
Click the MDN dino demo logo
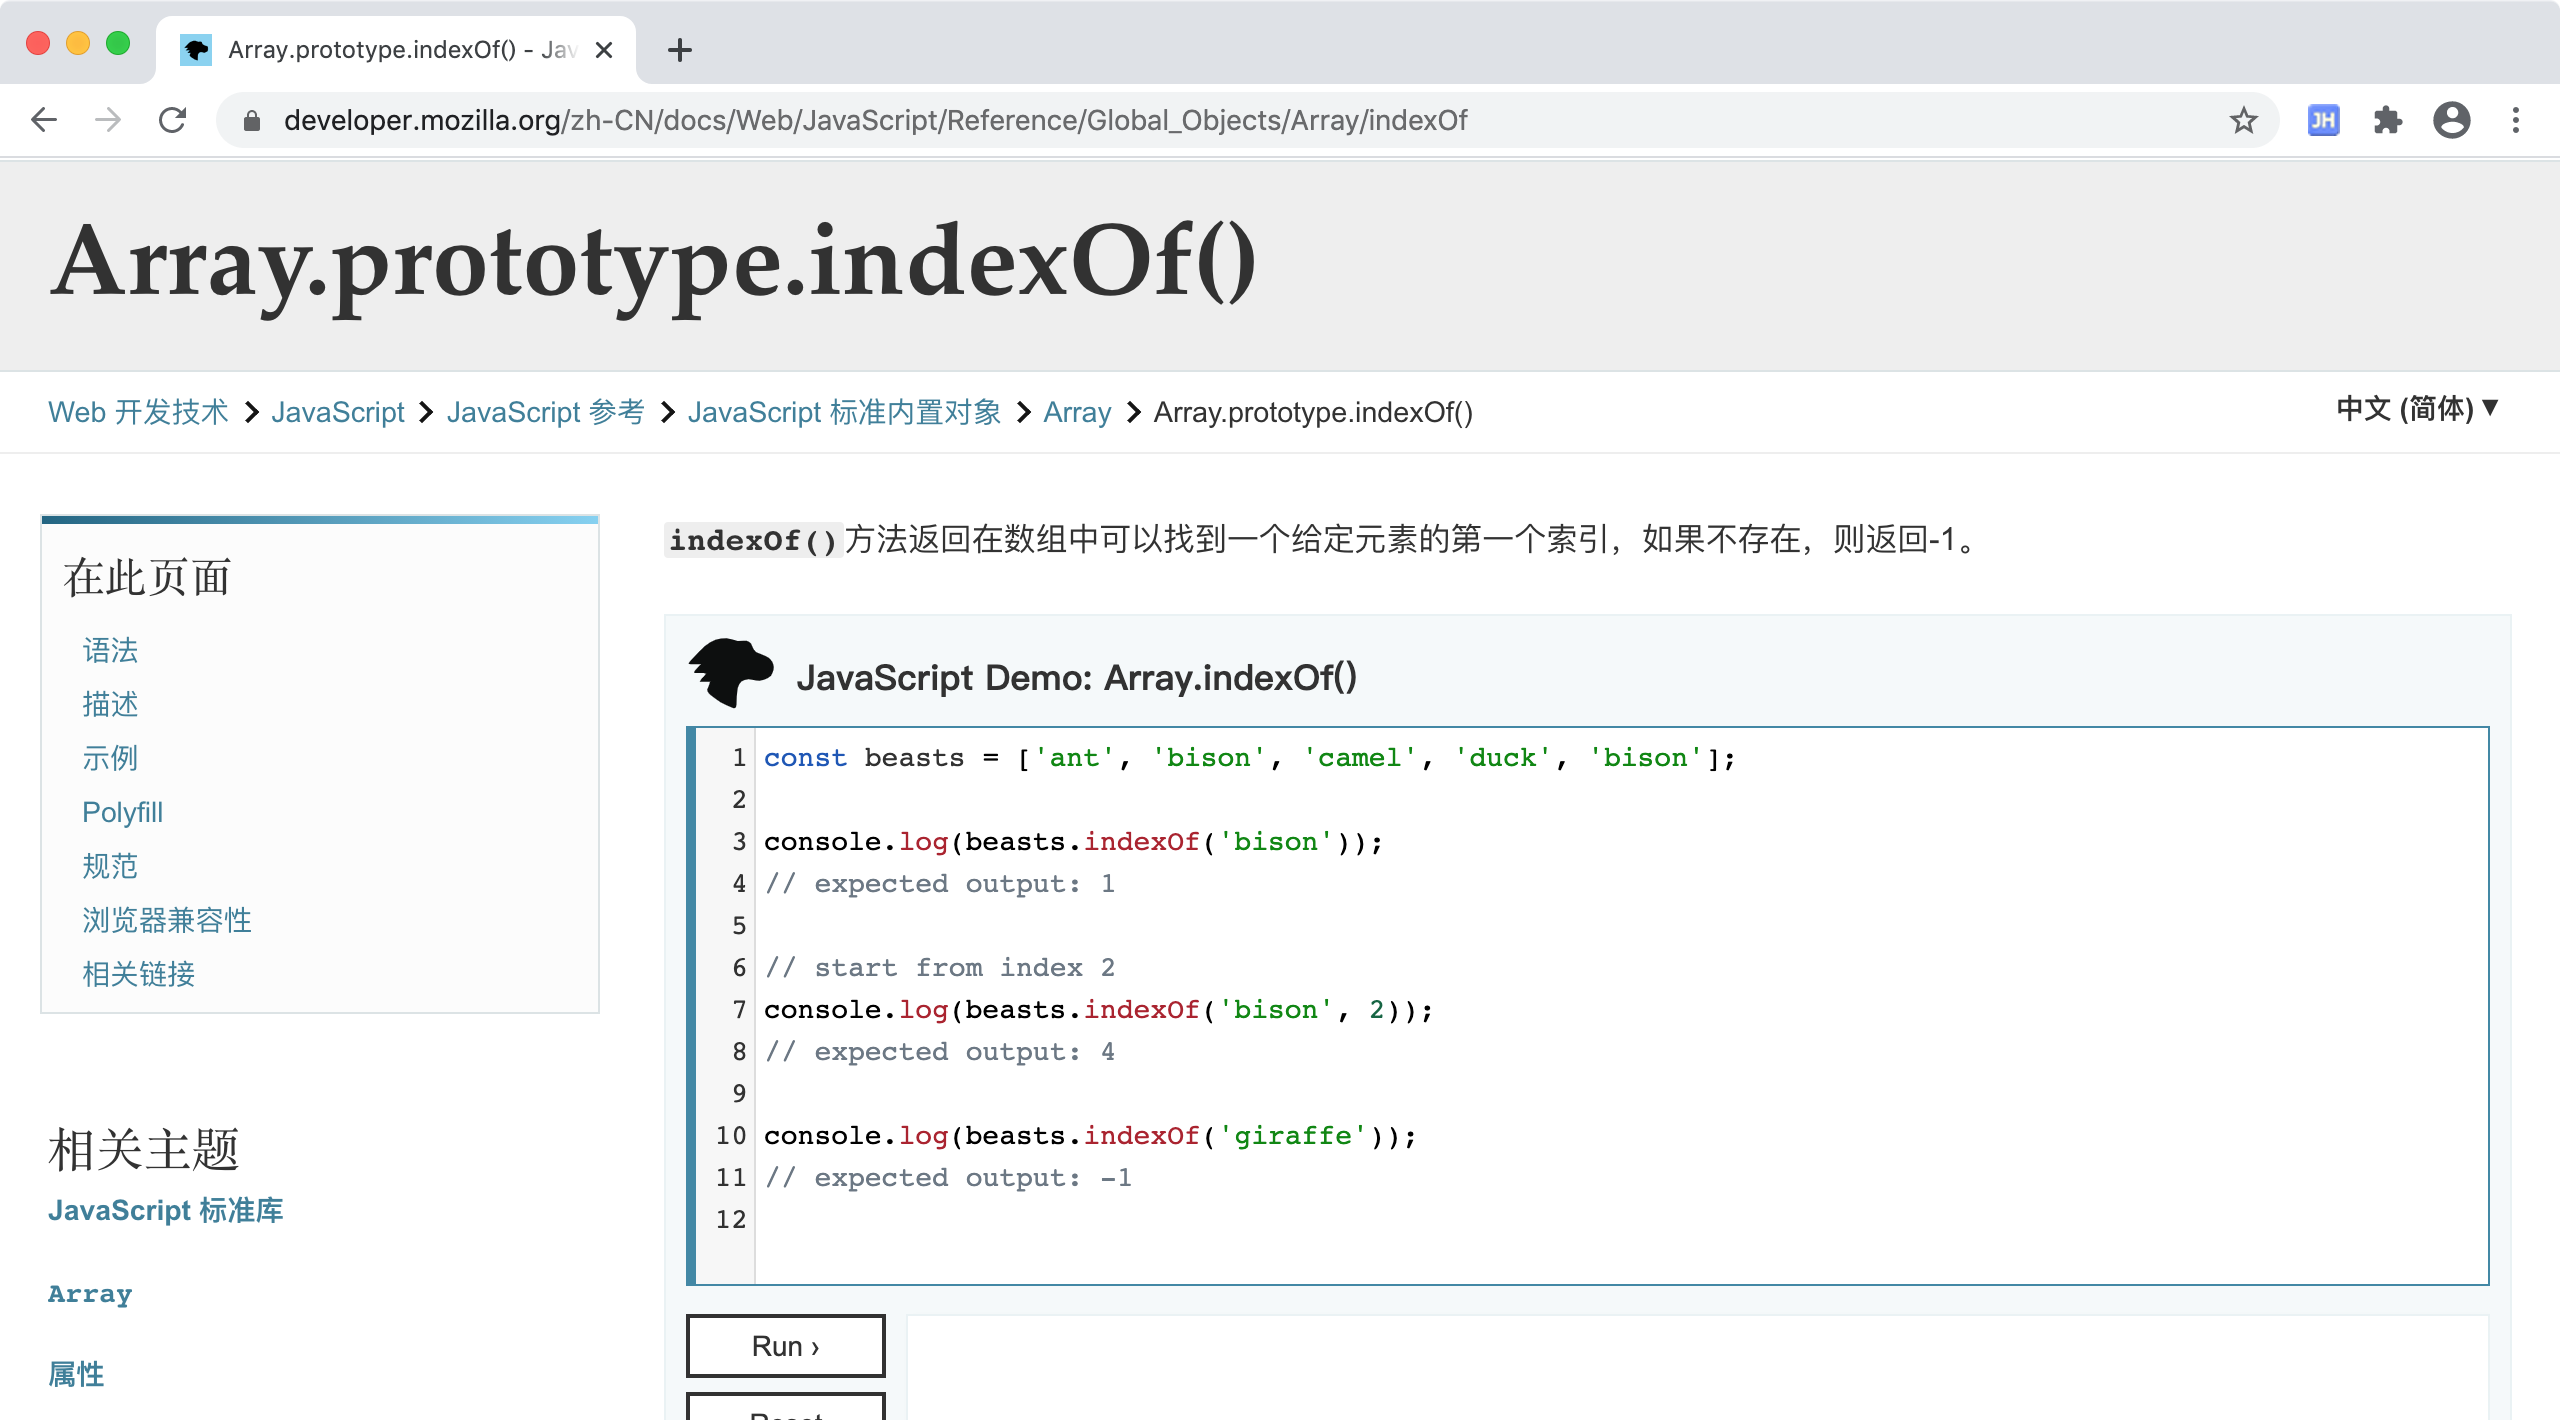point(731,672)
